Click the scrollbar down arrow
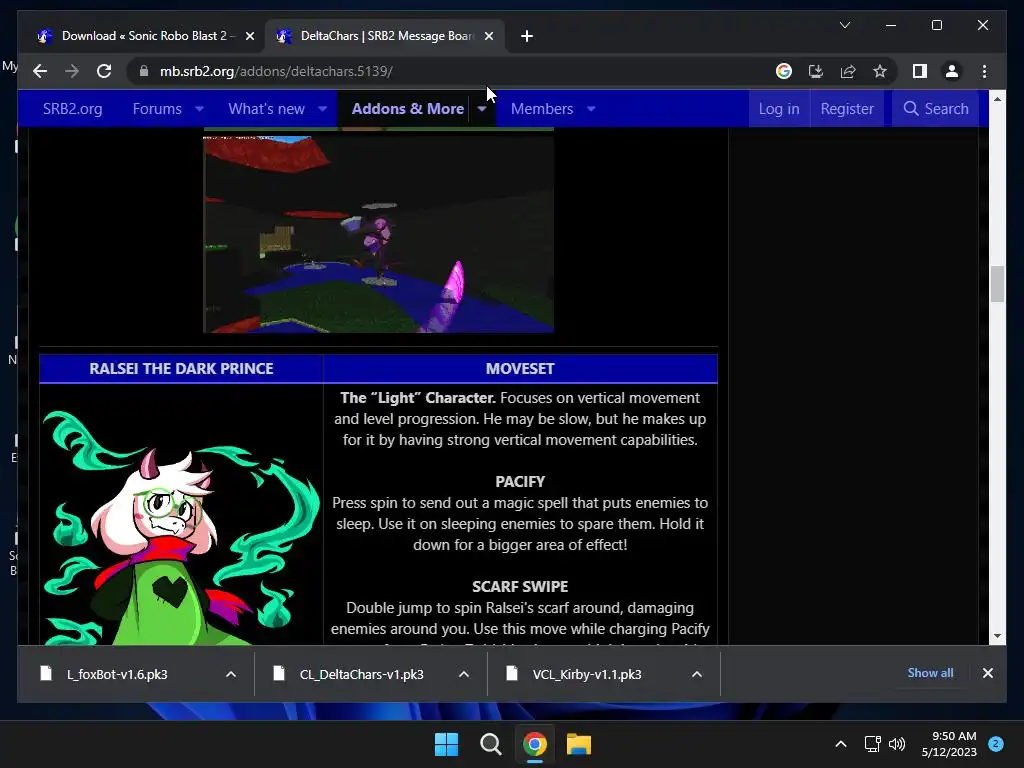The width and height of the screenshot is (1024, 768). tap(997, 635)
